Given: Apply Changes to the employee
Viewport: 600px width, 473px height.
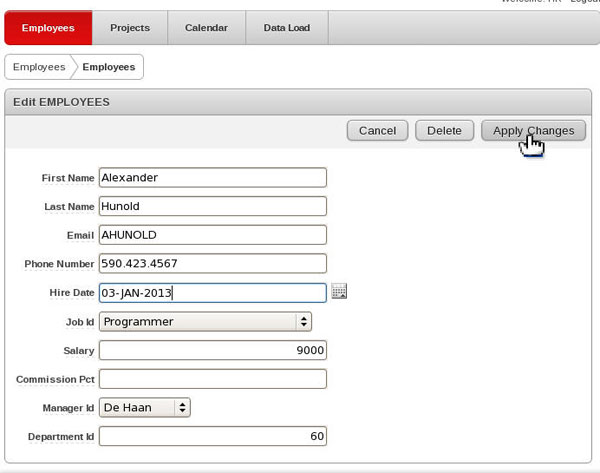Looking at the screenshot, I should (533, 131).
